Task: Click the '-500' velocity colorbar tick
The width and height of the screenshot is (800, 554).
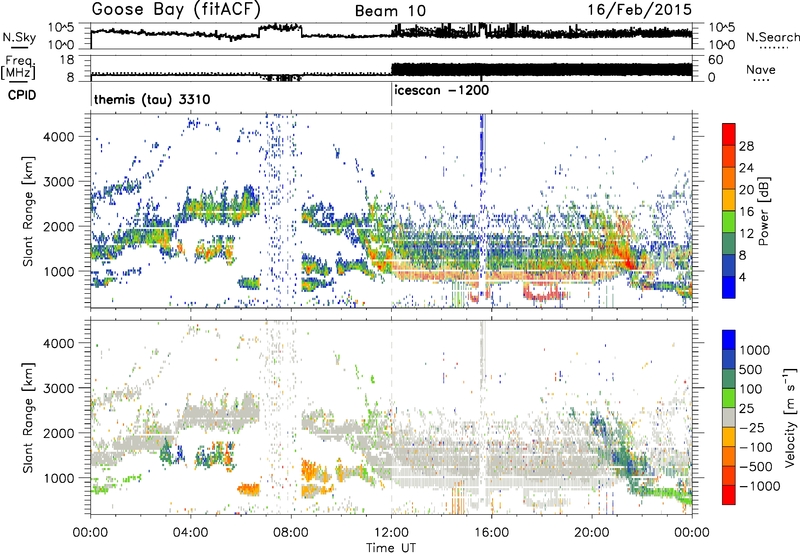Action: (756, 467)
